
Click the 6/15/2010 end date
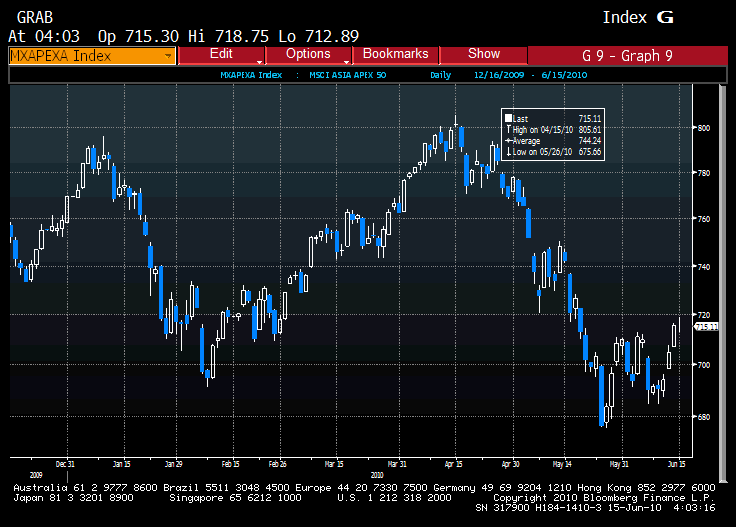(x=564, y=75)
